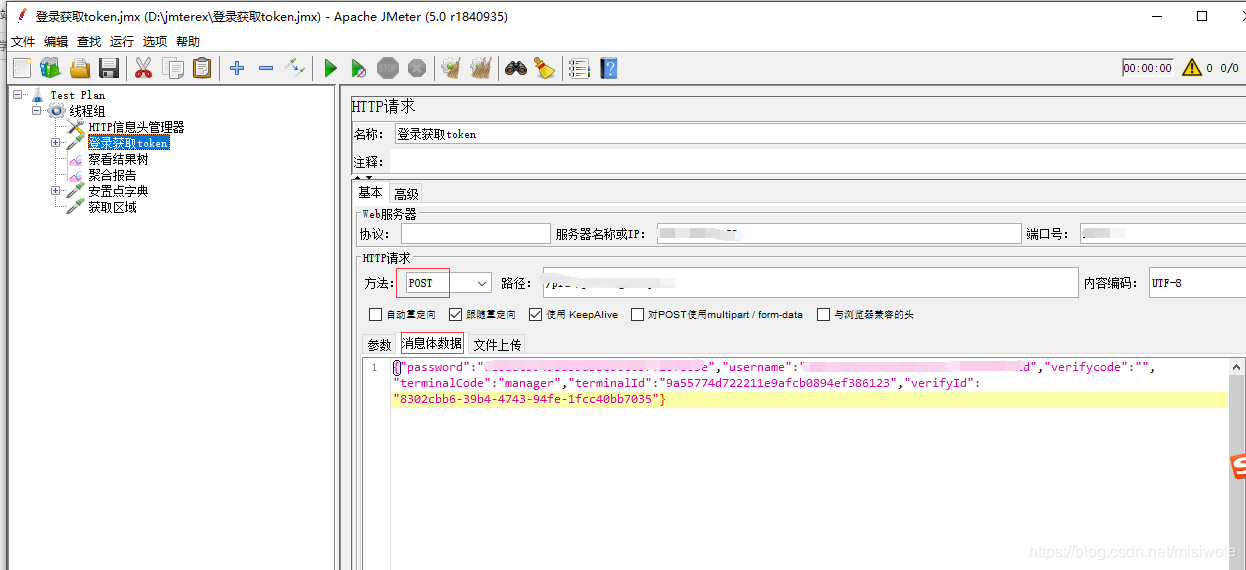Uncheck the 跟随重定向 checkbox
The height and width of the screenshot is (570, 1246).
click(x=456, y=314)
